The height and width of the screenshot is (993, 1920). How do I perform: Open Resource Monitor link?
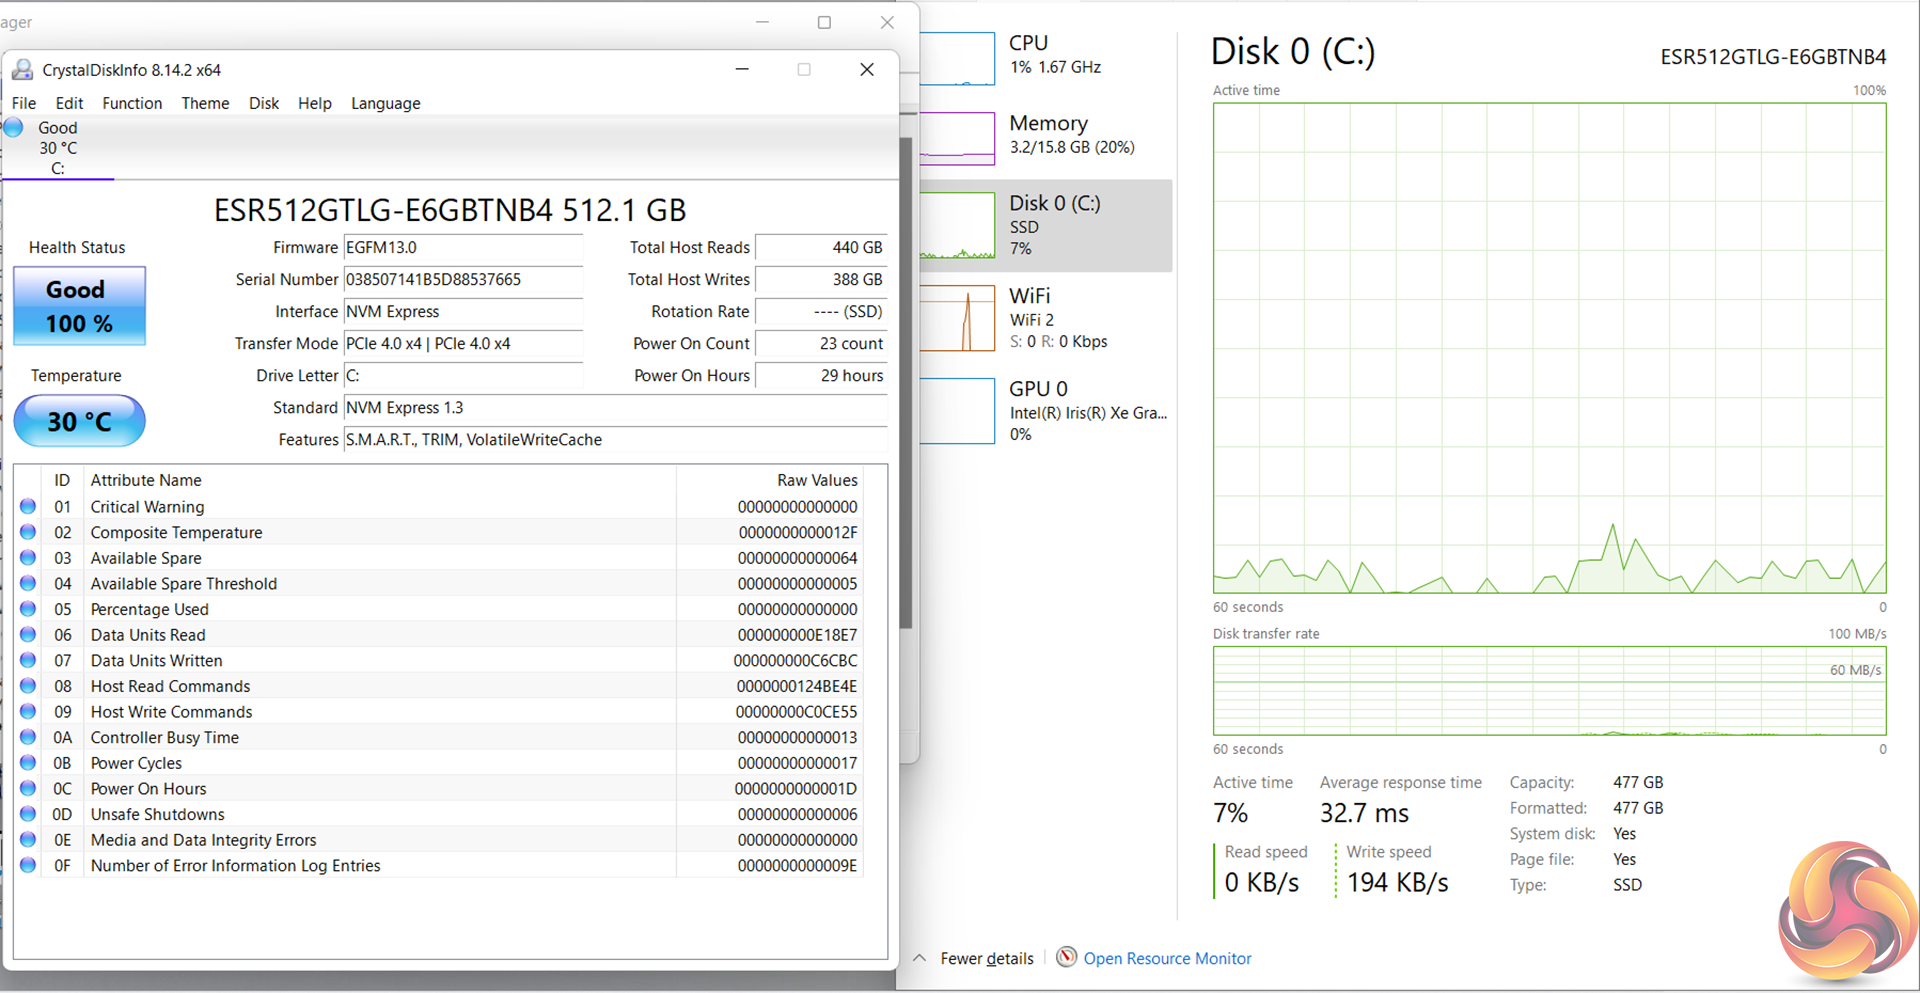tap(1167, 958)
